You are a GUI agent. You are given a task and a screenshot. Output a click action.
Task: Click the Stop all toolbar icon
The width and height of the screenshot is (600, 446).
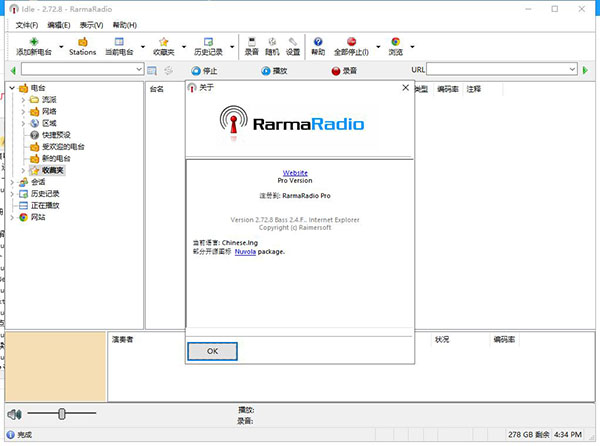coord(351,42)
